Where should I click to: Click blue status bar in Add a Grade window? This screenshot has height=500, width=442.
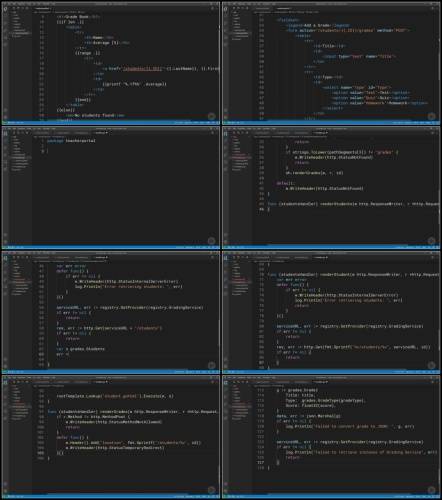(x=331, y=123)
